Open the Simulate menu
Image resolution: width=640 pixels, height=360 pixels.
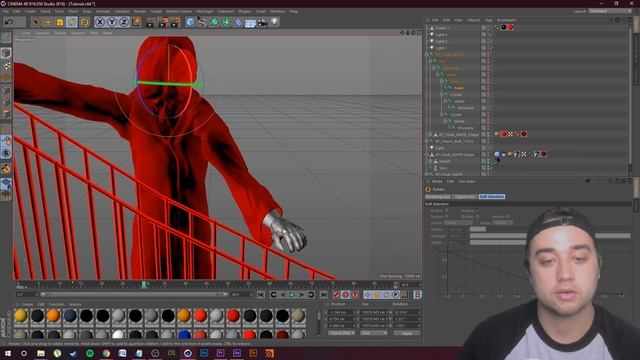coord(122,11)
